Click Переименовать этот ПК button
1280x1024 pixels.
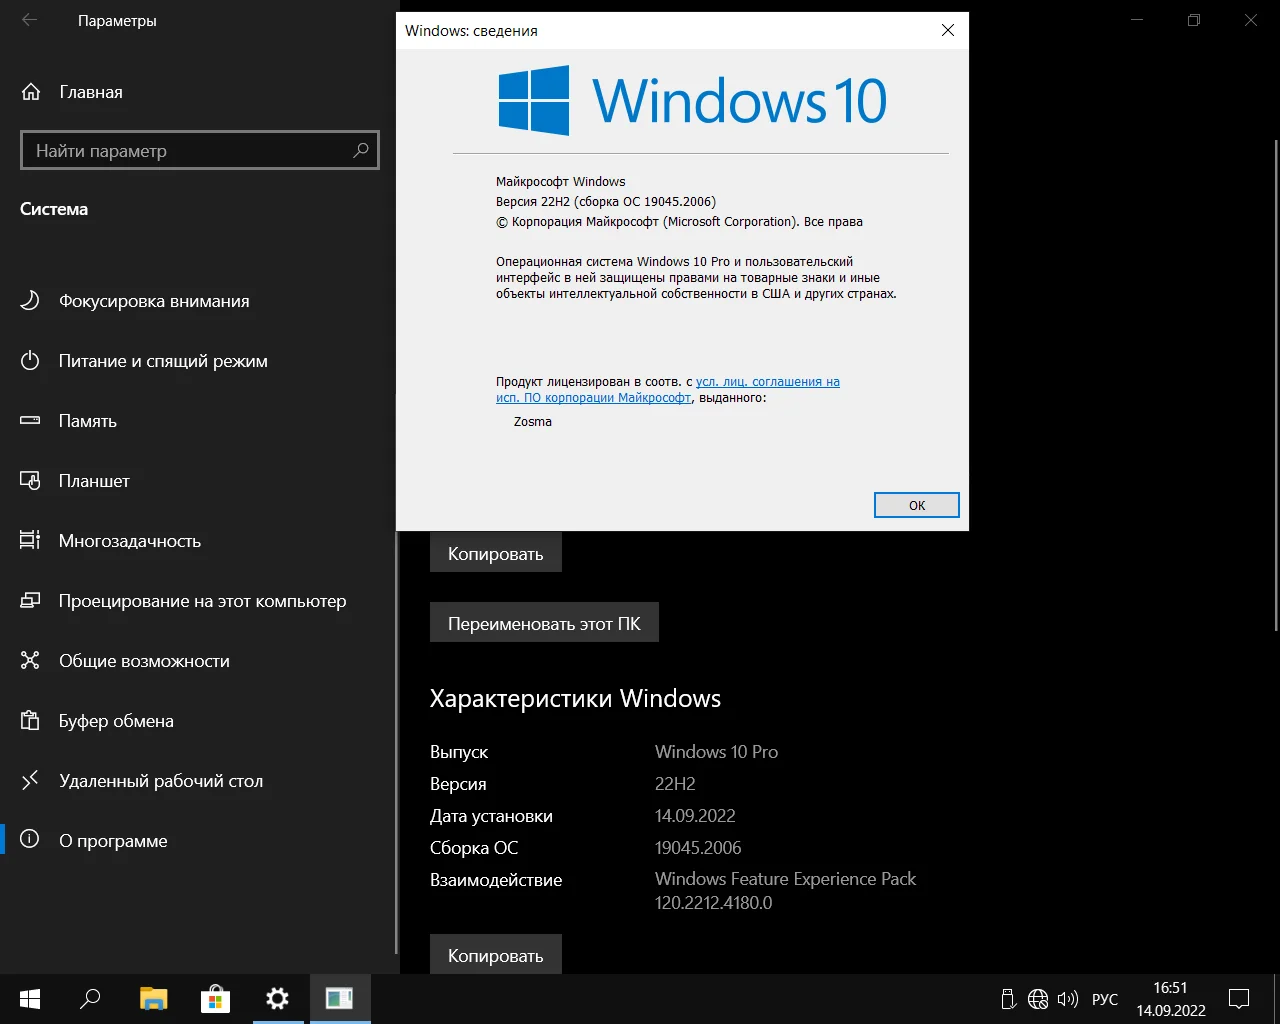click(x=544, y=623)
